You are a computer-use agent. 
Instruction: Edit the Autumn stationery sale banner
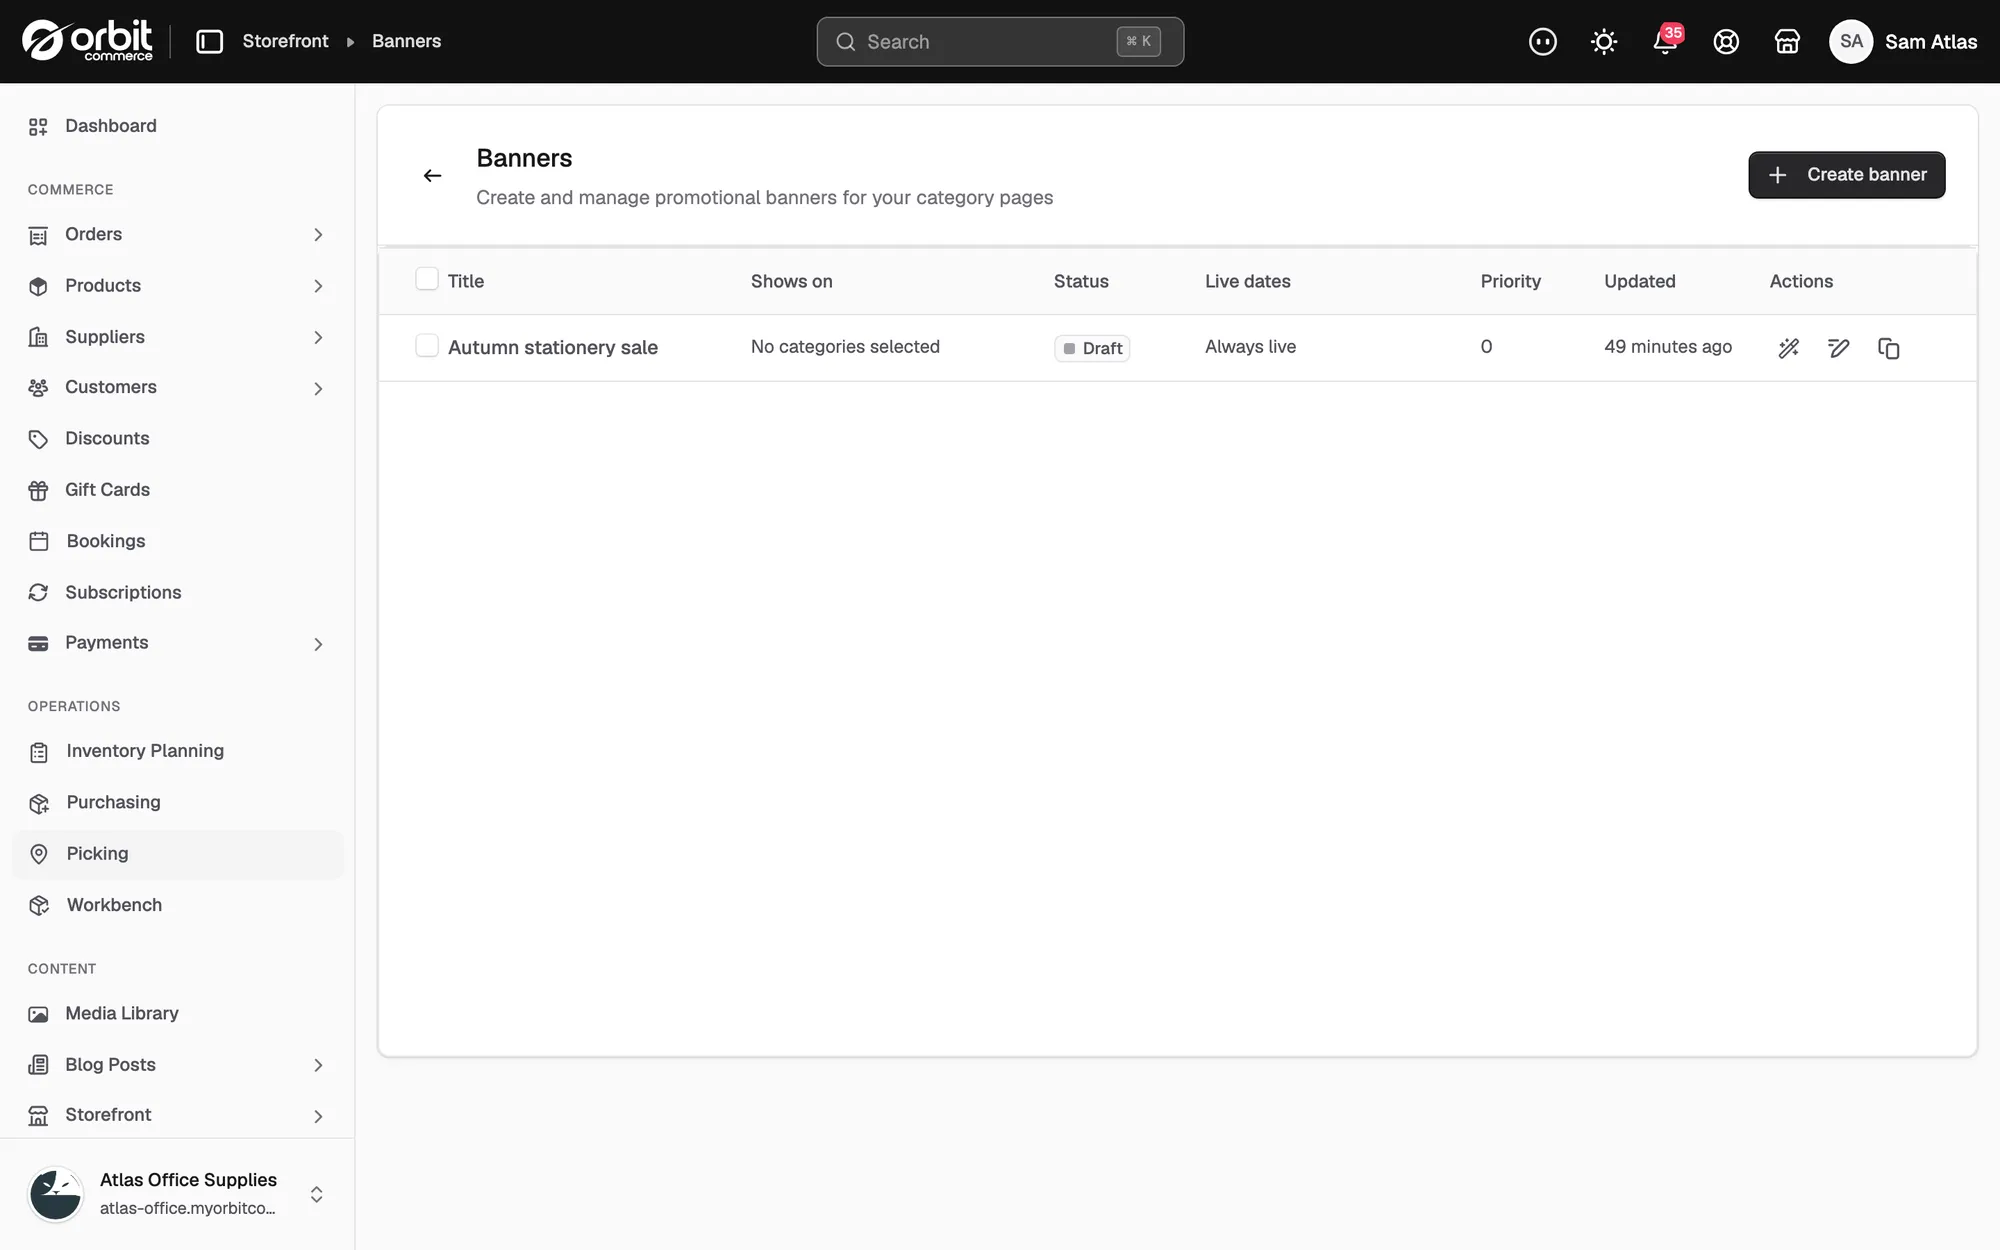[x=1838, y=348]
